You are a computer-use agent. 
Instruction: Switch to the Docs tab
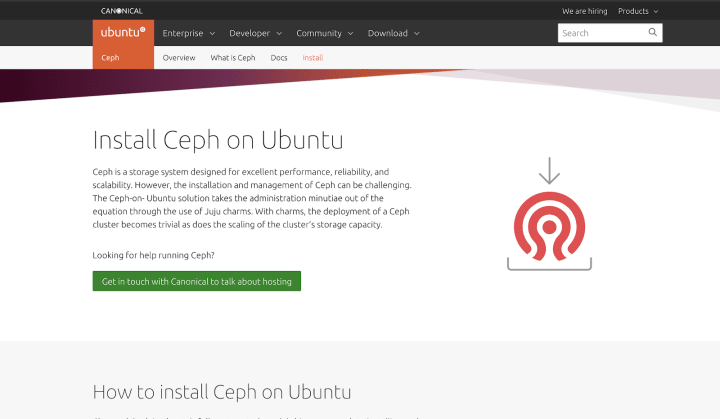tap(279, 58)
